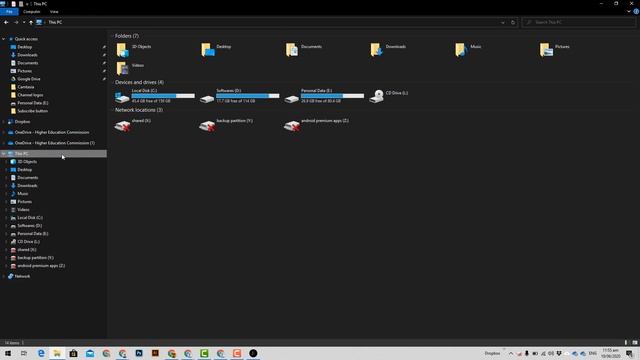Open the Action Center notifications icon
The height and width of the screenshot is (360, 640).
(629, 353)
